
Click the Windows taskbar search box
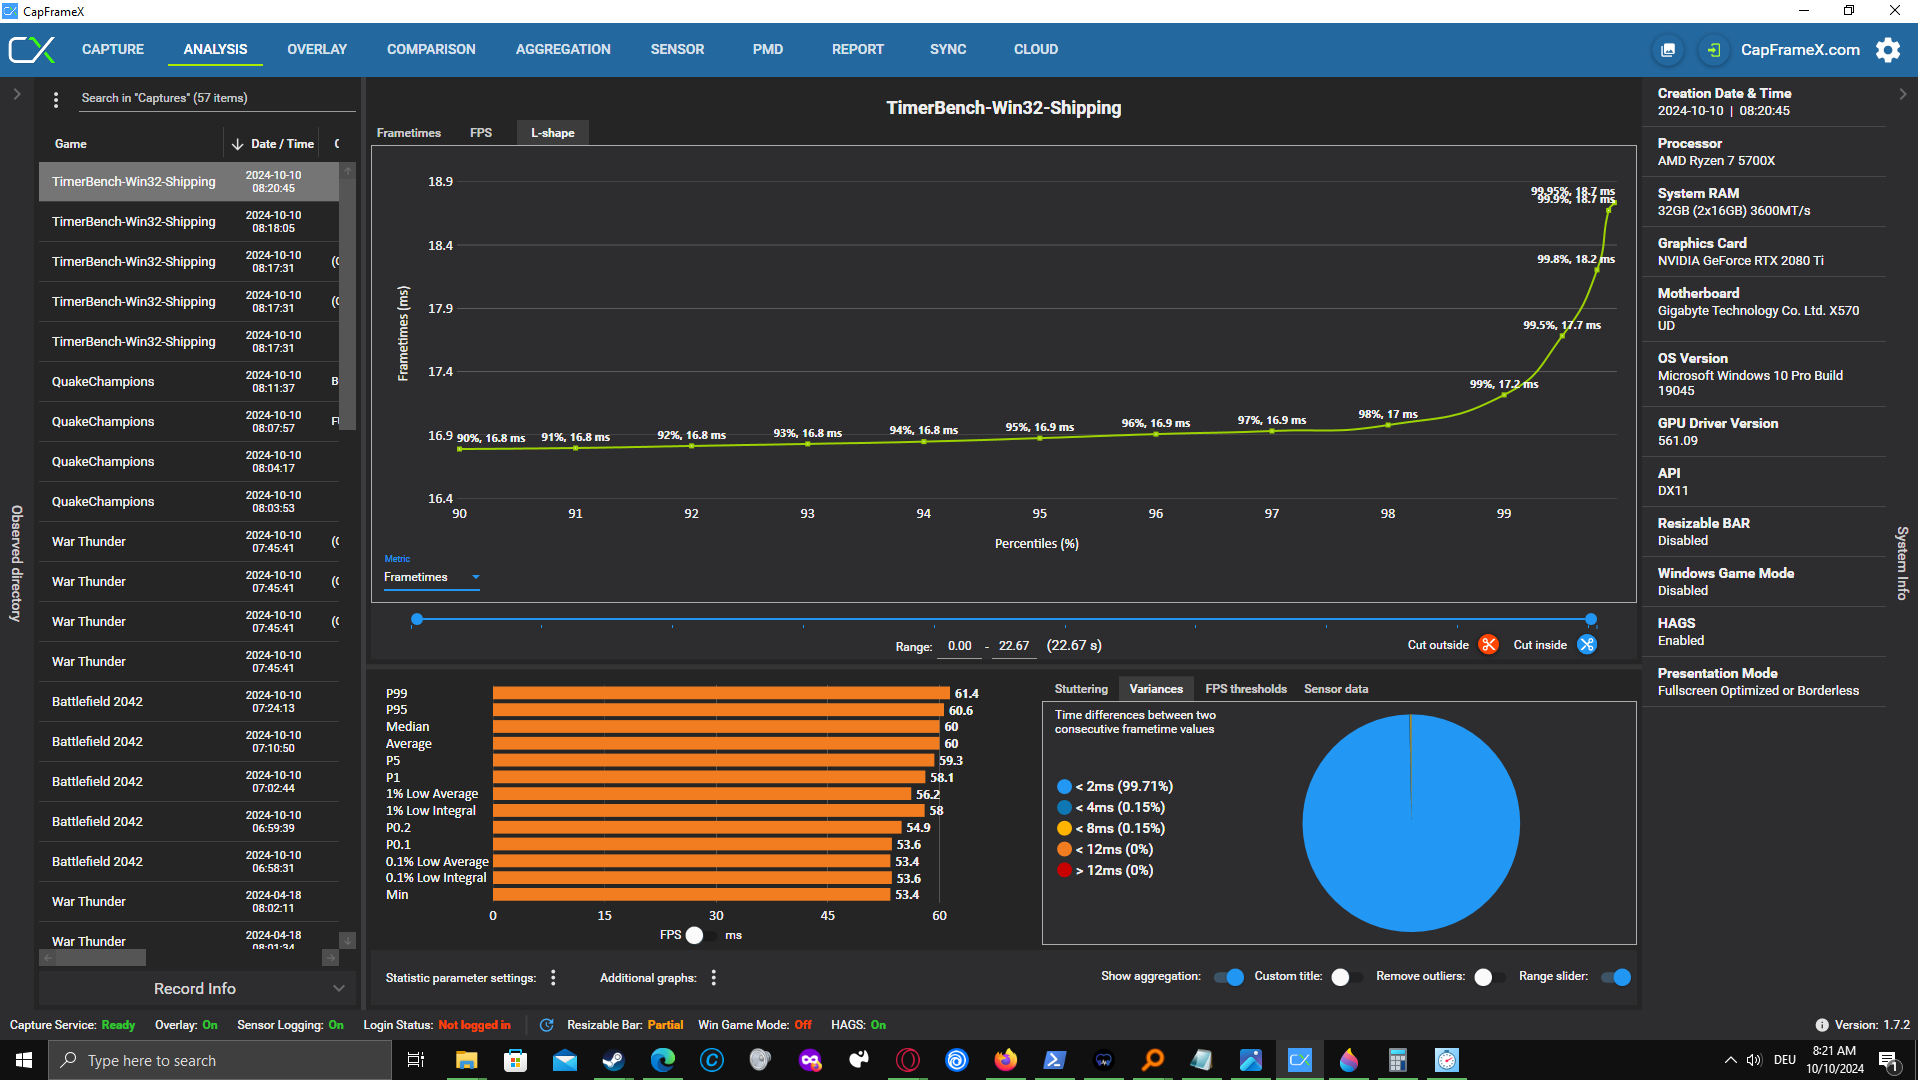click(x=220, y=1060)
